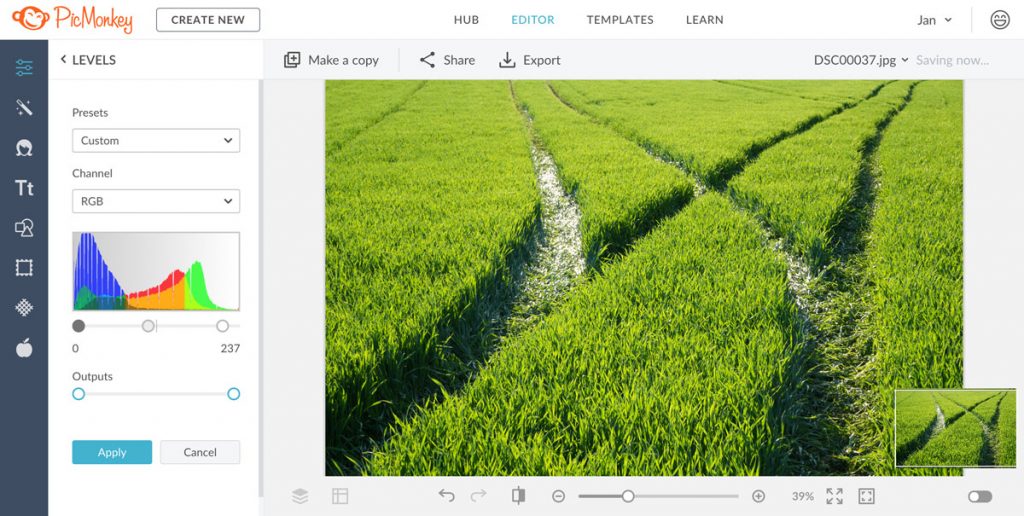Go to the Hub tab
The image size is (1024, 516).
466,20
